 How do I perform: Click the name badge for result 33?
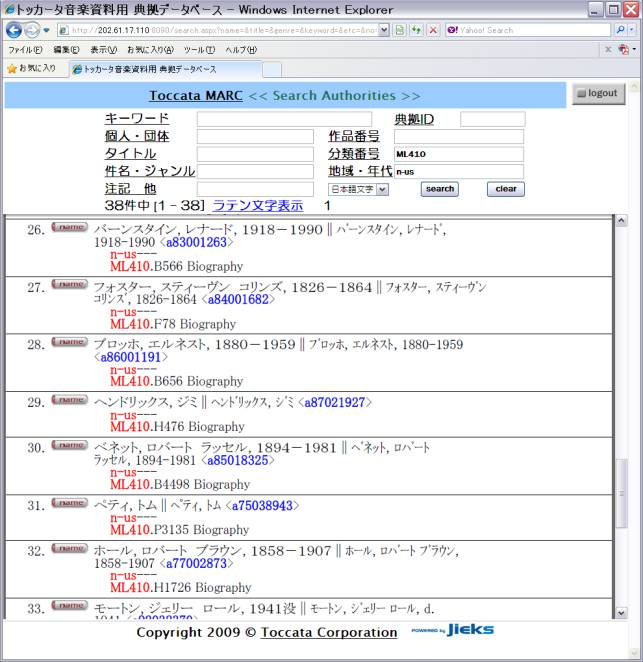click(70, 605)
